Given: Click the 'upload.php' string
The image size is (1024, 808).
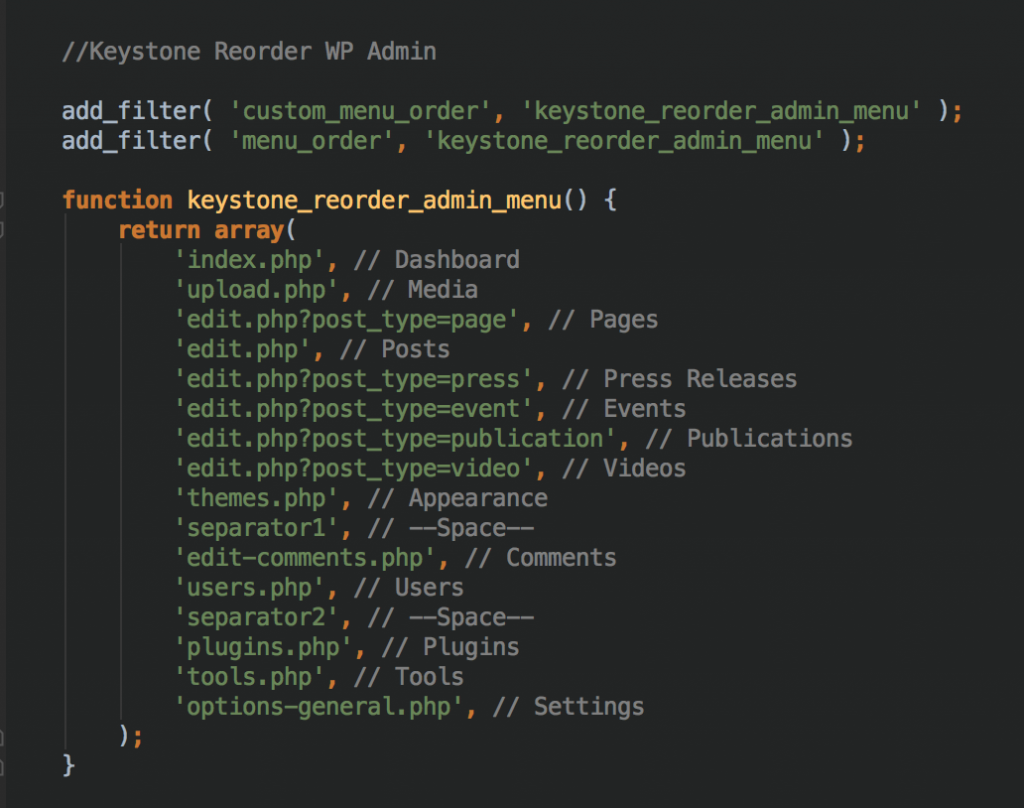Looking at the screenshot, I should (256, 290).
